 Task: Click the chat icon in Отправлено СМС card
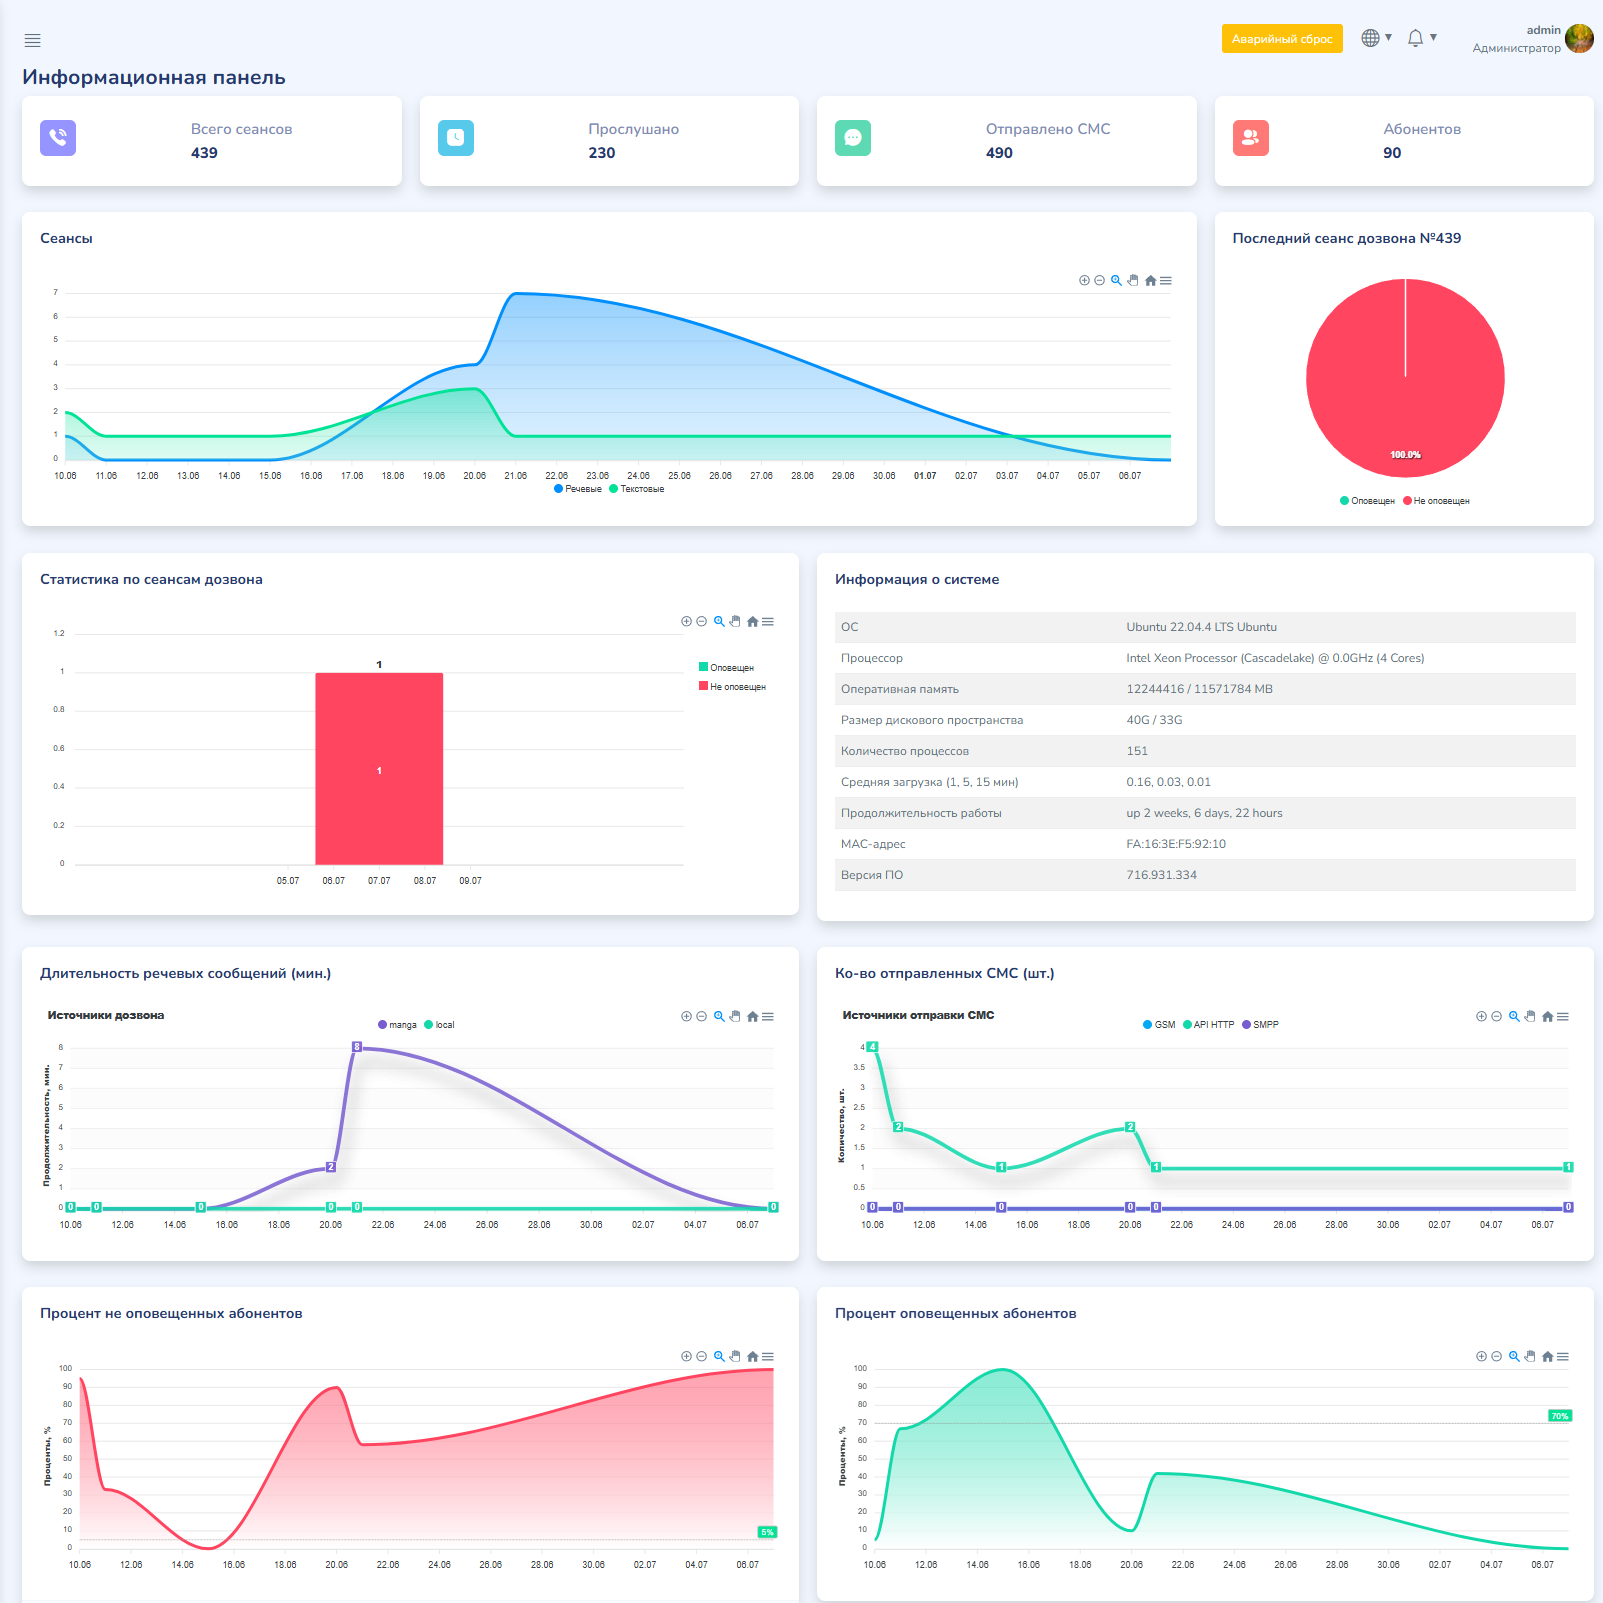[853, 138]
